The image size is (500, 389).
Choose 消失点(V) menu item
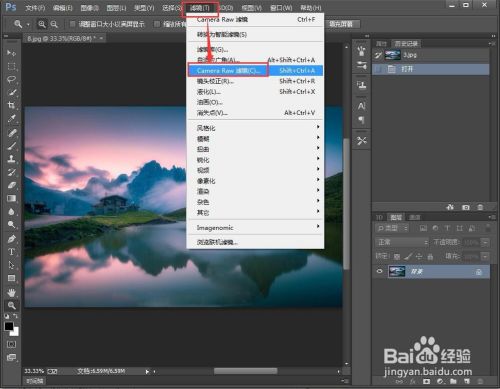coord(255,113)
